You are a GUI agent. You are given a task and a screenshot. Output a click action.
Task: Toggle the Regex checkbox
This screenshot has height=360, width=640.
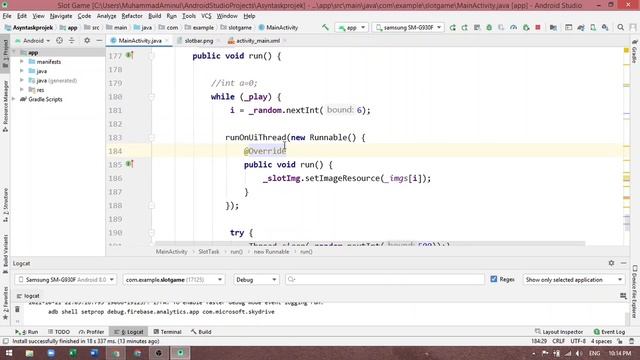pos(494,279)
